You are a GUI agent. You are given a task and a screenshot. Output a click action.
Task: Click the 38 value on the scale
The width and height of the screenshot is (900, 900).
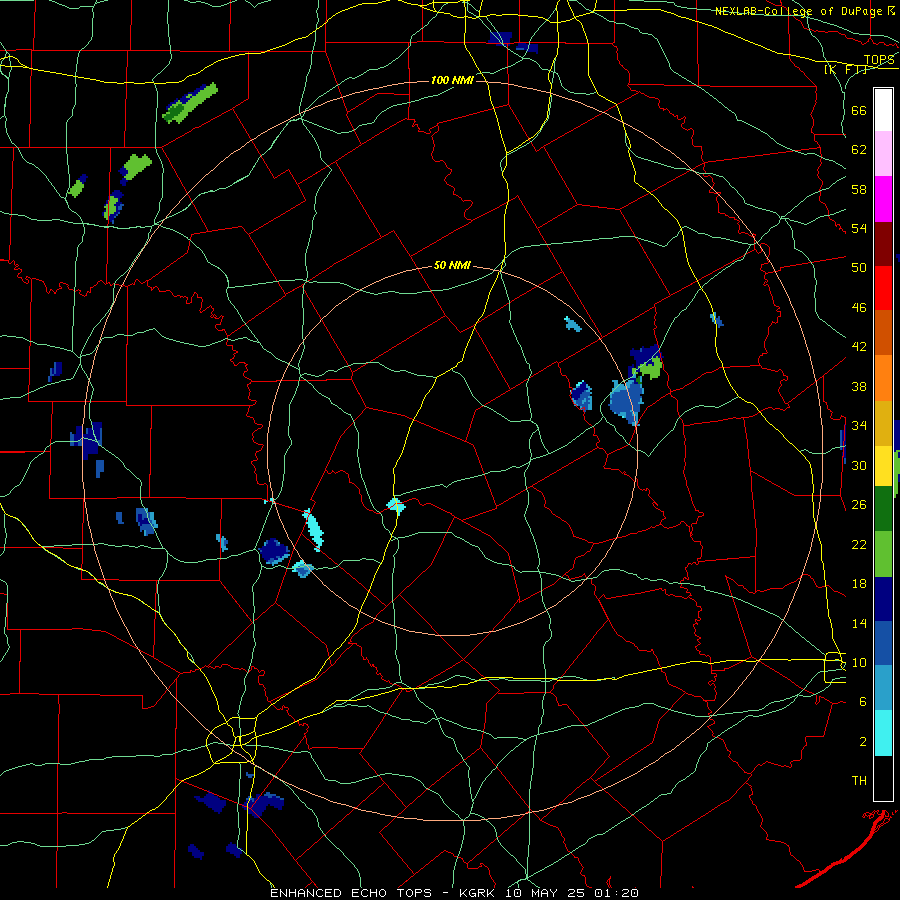click(x=859, y=386)
